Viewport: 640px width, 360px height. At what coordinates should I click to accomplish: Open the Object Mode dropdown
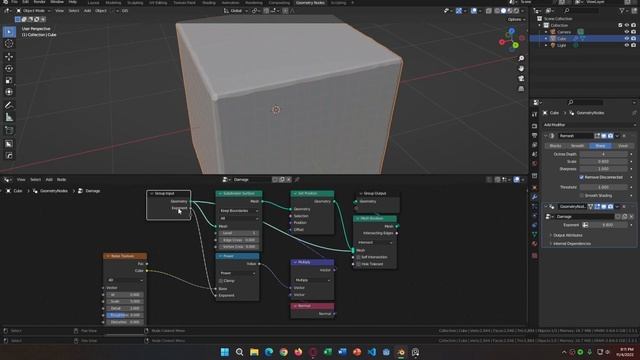coord(33,11)
